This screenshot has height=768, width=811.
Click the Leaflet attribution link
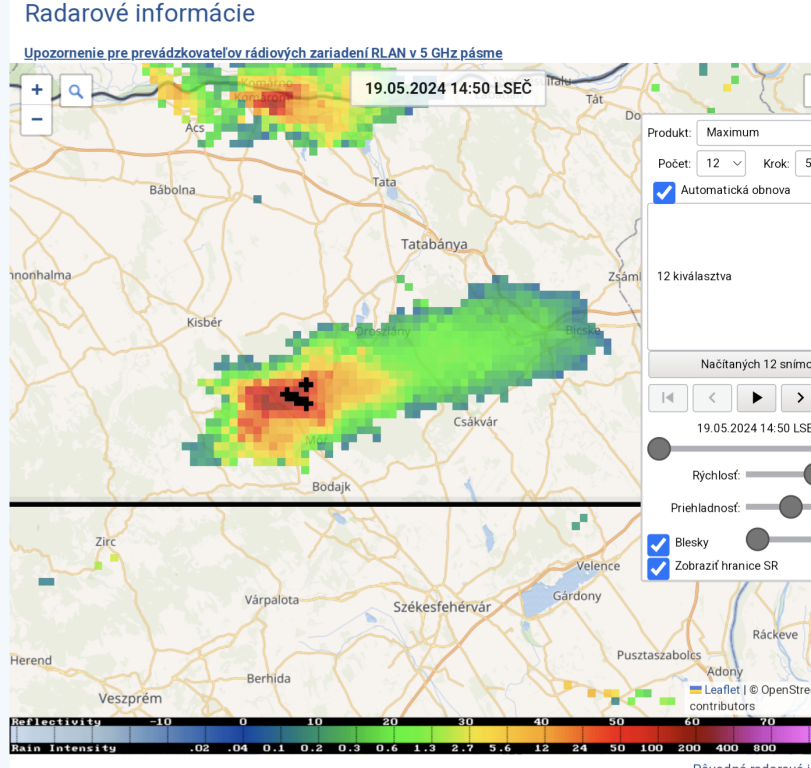coord(721,690)
